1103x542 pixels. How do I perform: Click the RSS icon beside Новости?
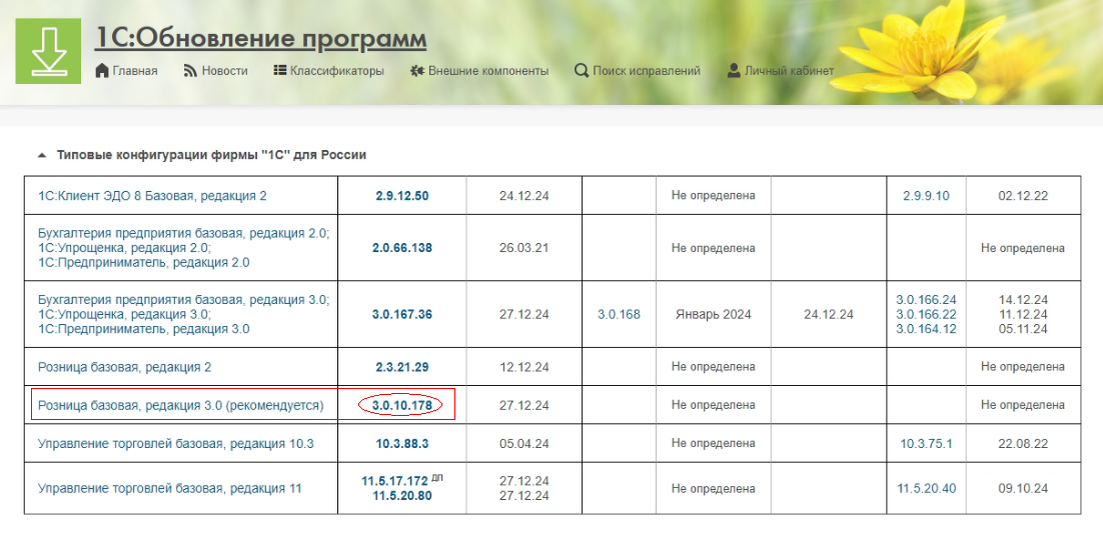(x=190, y=71)
